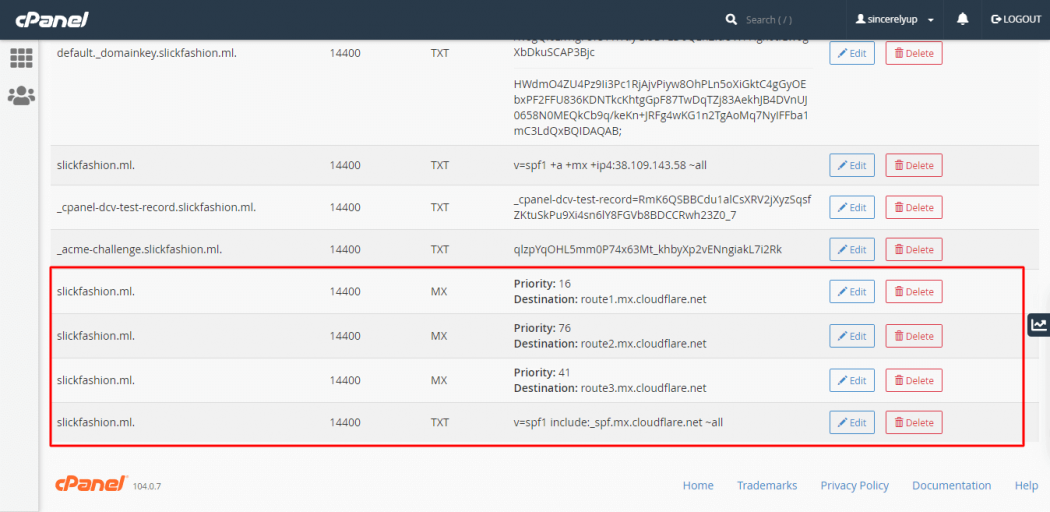Delete the _acme-challenge TXT record
Image resolution: width=1050 pixels, height=512 pixels.
[914, 250]
